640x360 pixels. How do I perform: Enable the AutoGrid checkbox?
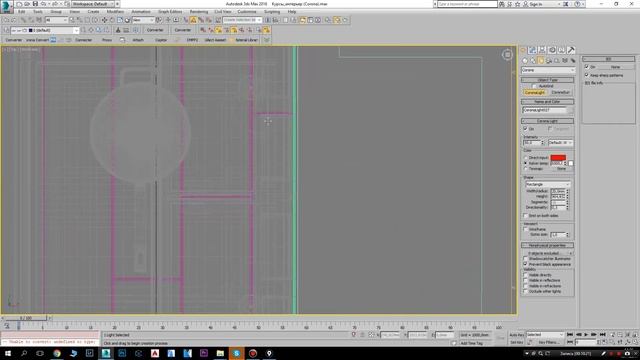(x=534, y=86)
